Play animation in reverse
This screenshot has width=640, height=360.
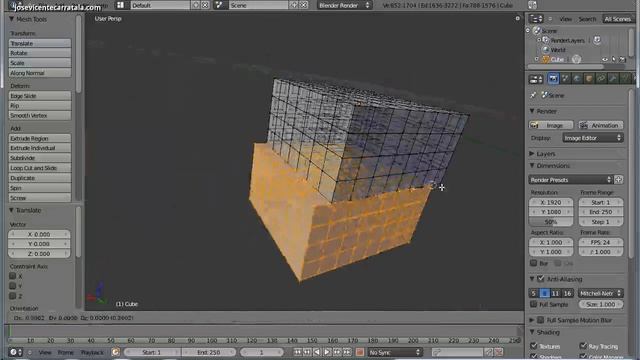click(x=317, y=352)
